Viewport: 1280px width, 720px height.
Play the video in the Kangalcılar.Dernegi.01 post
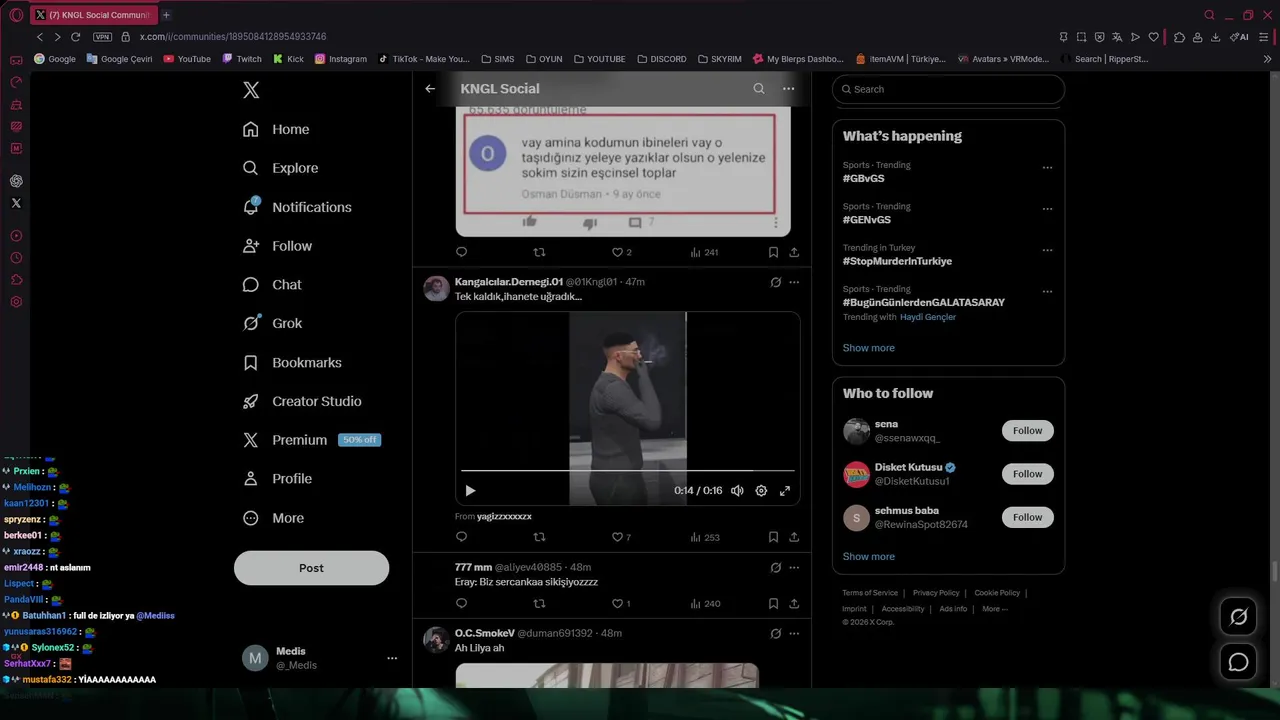point(470,491)
